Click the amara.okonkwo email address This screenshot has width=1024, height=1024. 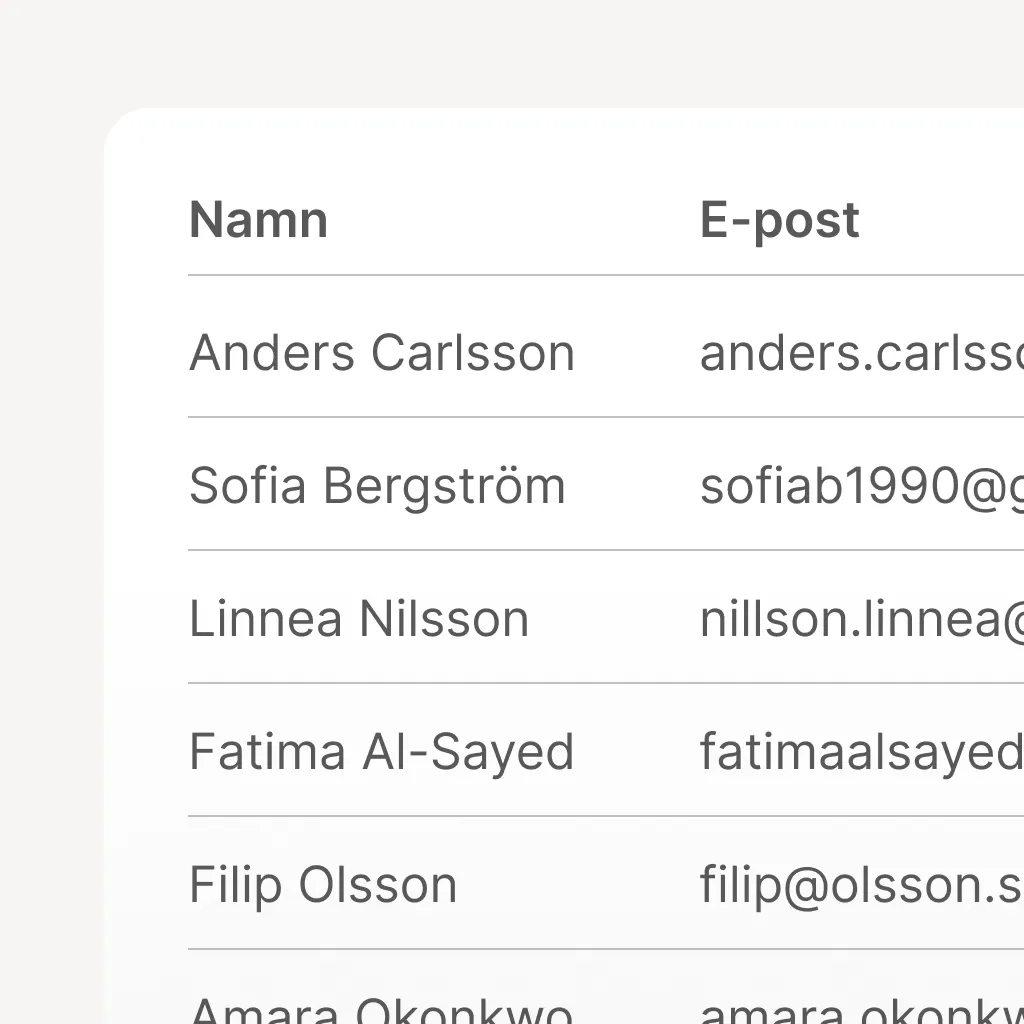click(x=860, y=1010)
